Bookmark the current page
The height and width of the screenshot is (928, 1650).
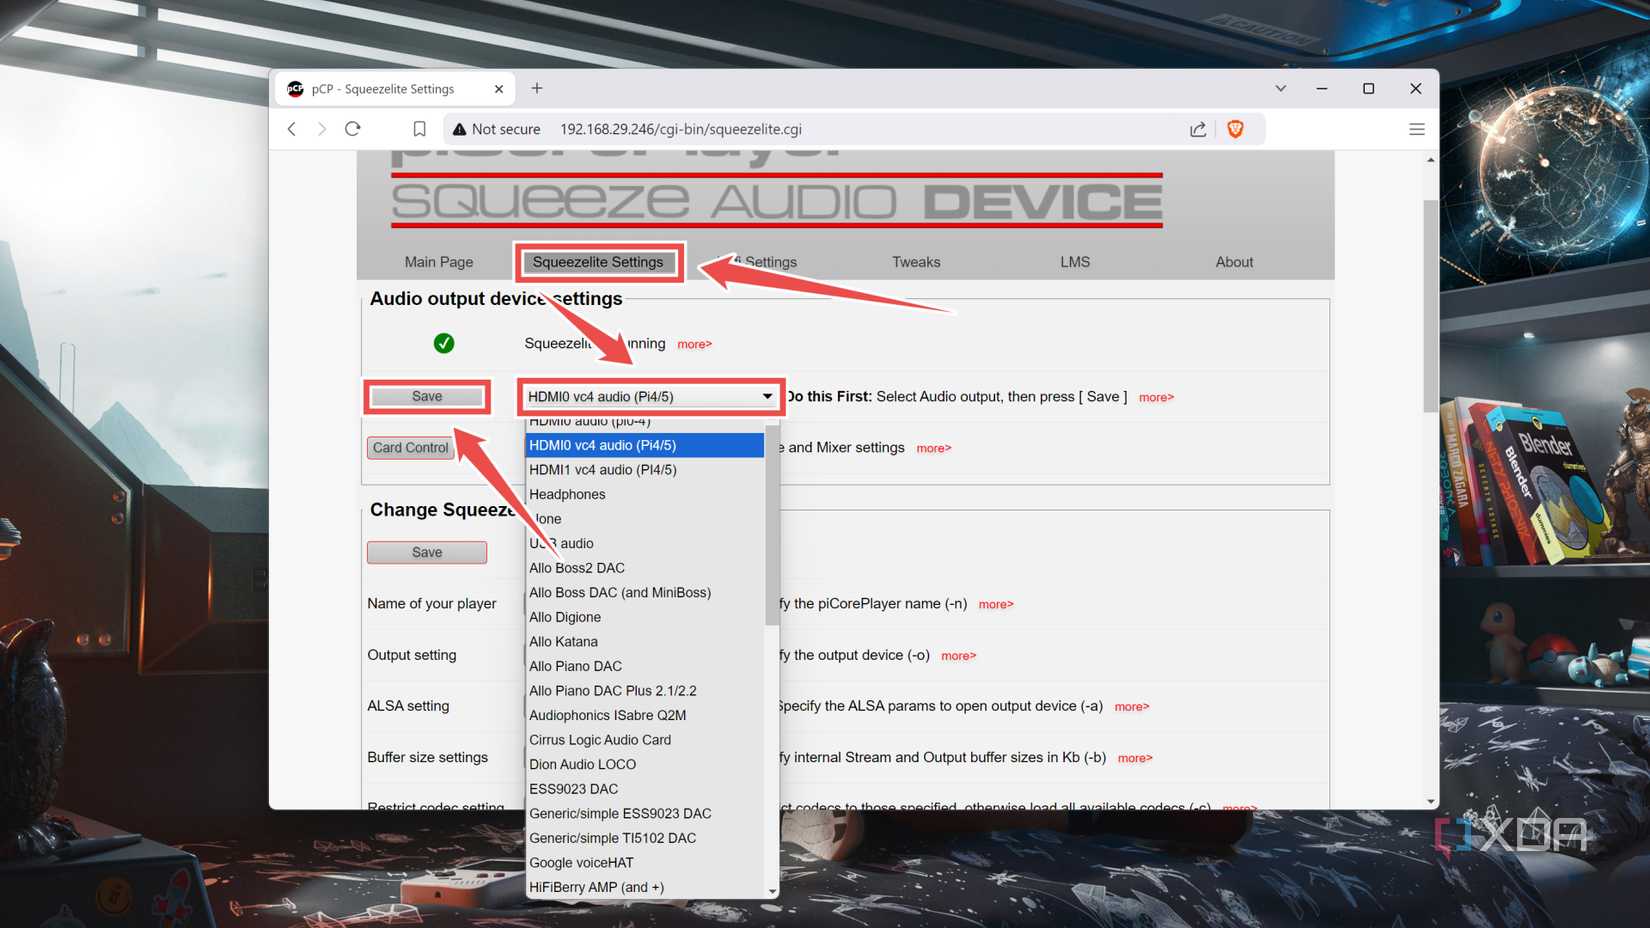pos(420,128)
